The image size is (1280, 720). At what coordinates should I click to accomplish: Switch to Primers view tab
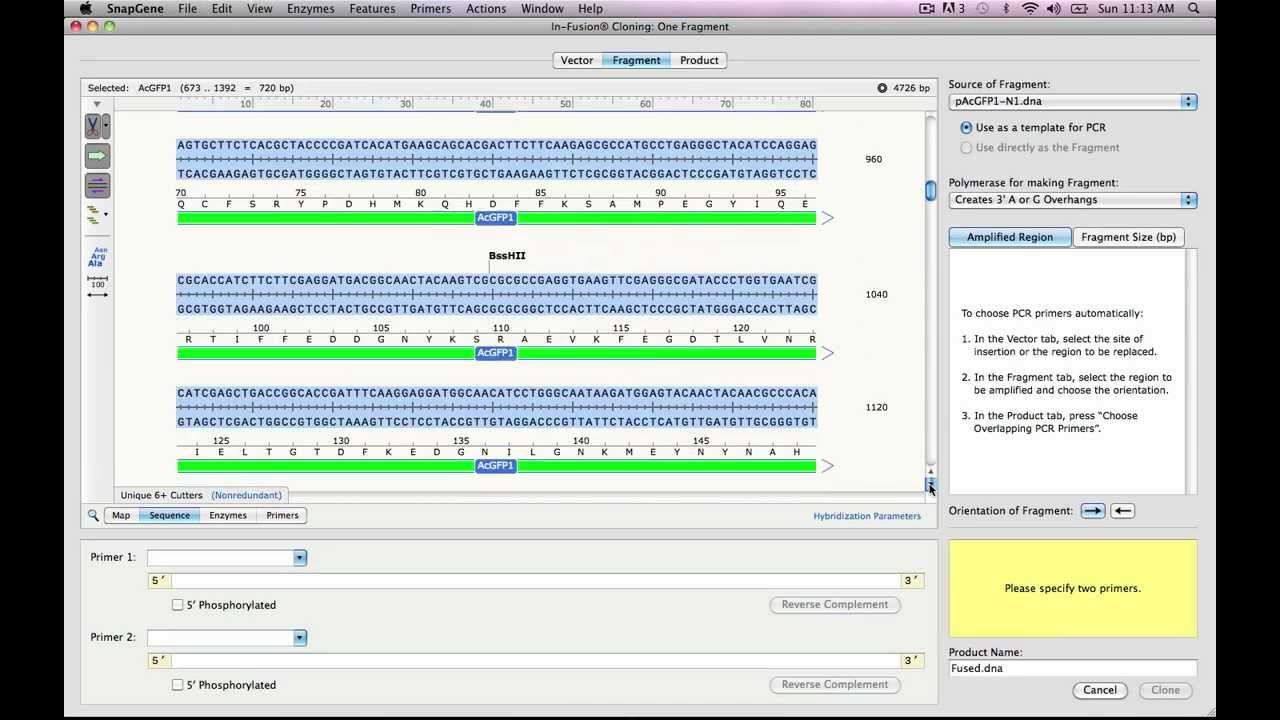(282, 515)
